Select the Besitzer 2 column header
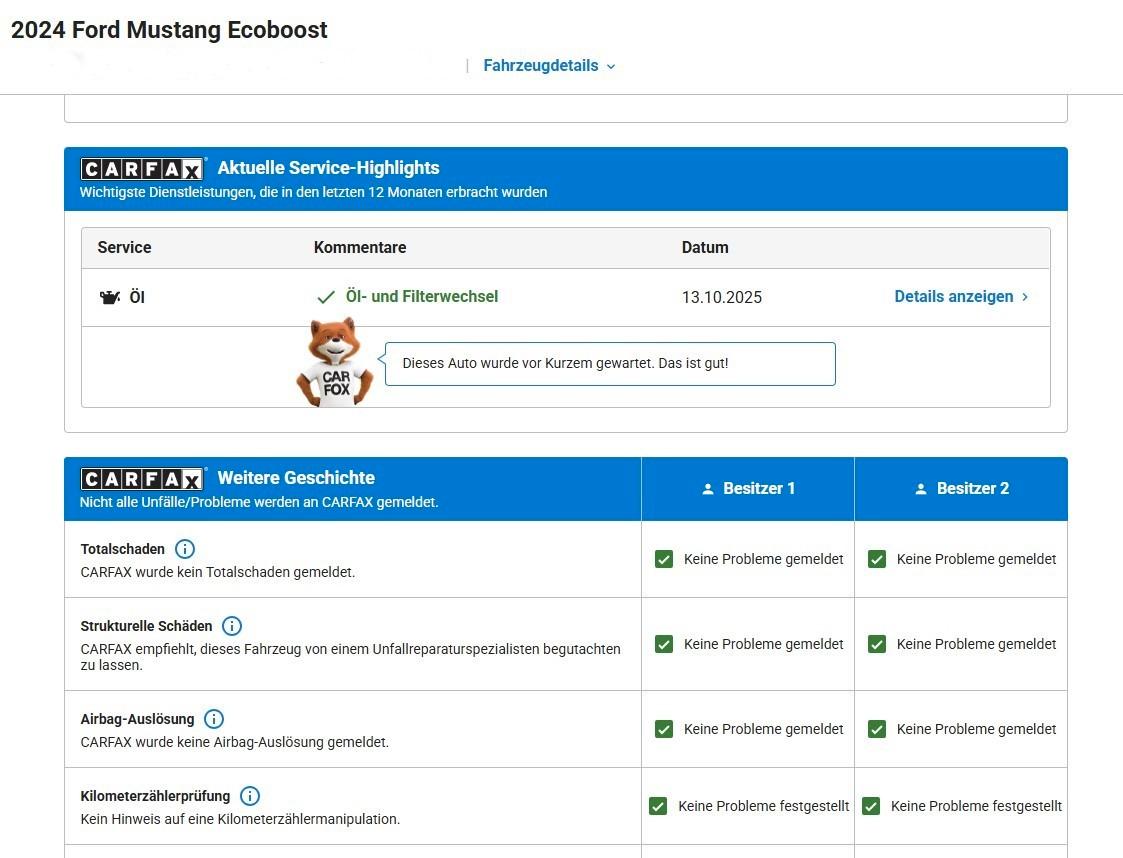1123x858 pixels. pos(961,489)
